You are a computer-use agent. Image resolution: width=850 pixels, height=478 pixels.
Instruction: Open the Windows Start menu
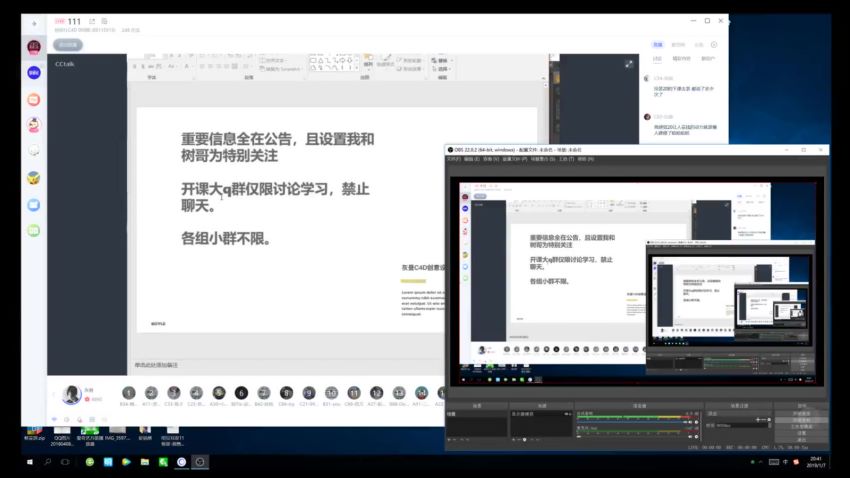[x=30, y=462]
